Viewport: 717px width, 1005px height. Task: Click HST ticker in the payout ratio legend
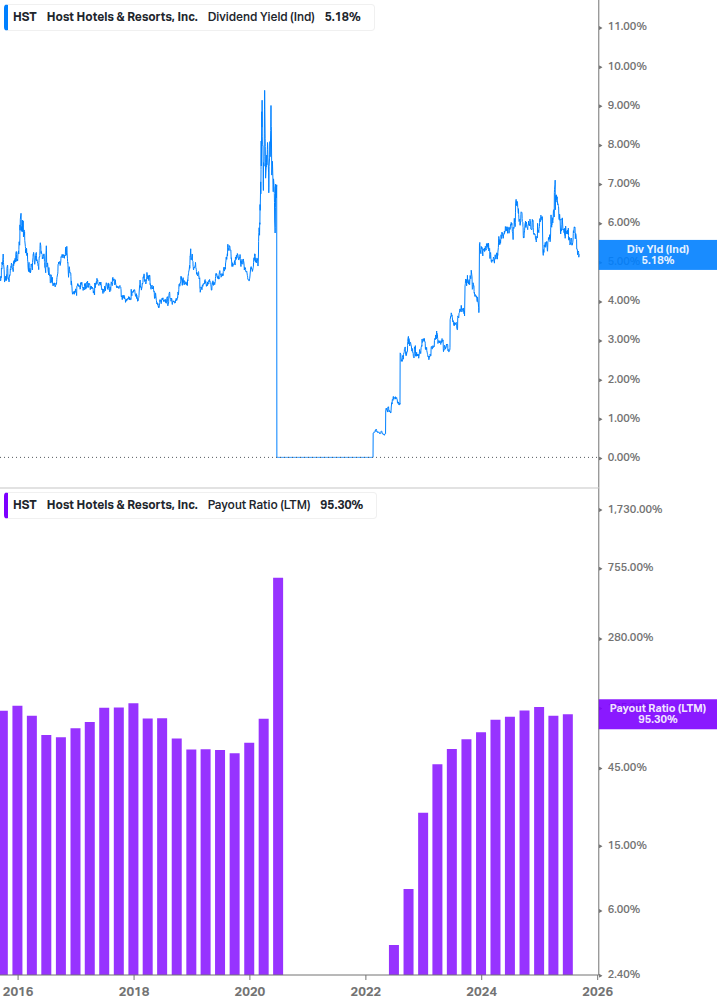(24, 505)
